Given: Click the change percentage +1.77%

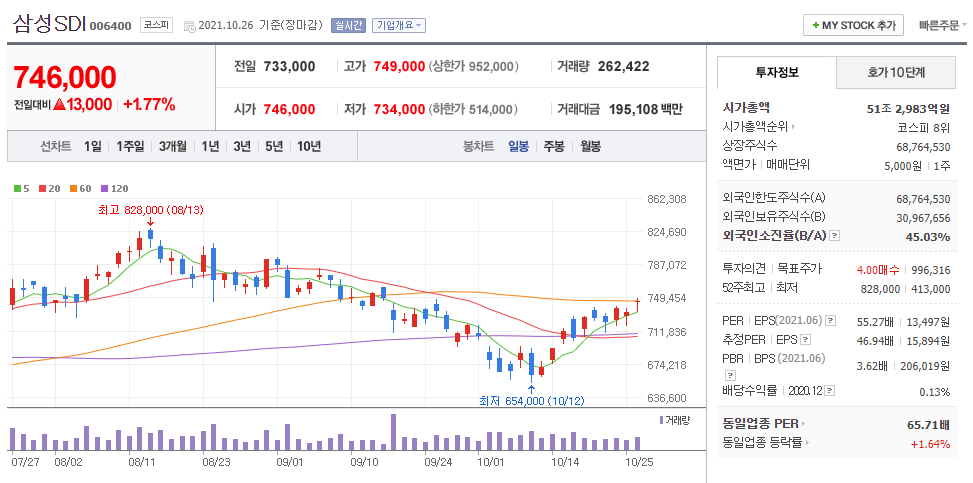Looking at the screenshot, I should (x=149, y=104).
